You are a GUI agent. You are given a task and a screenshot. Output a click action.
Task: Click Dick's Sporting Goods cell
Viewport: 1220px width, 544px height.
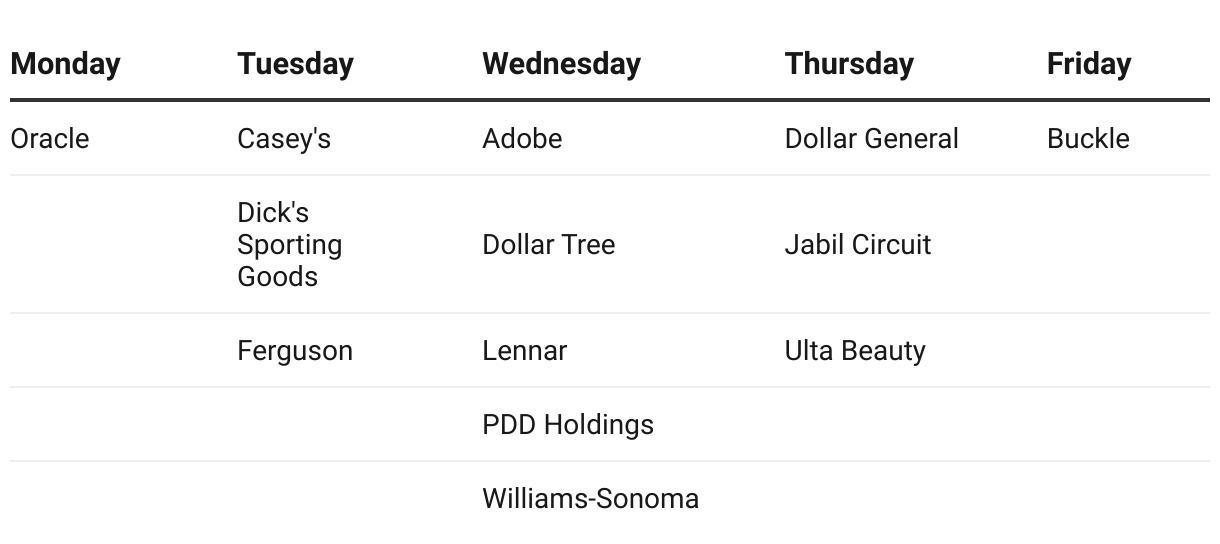pyautogui.click(x=290, y=244)
